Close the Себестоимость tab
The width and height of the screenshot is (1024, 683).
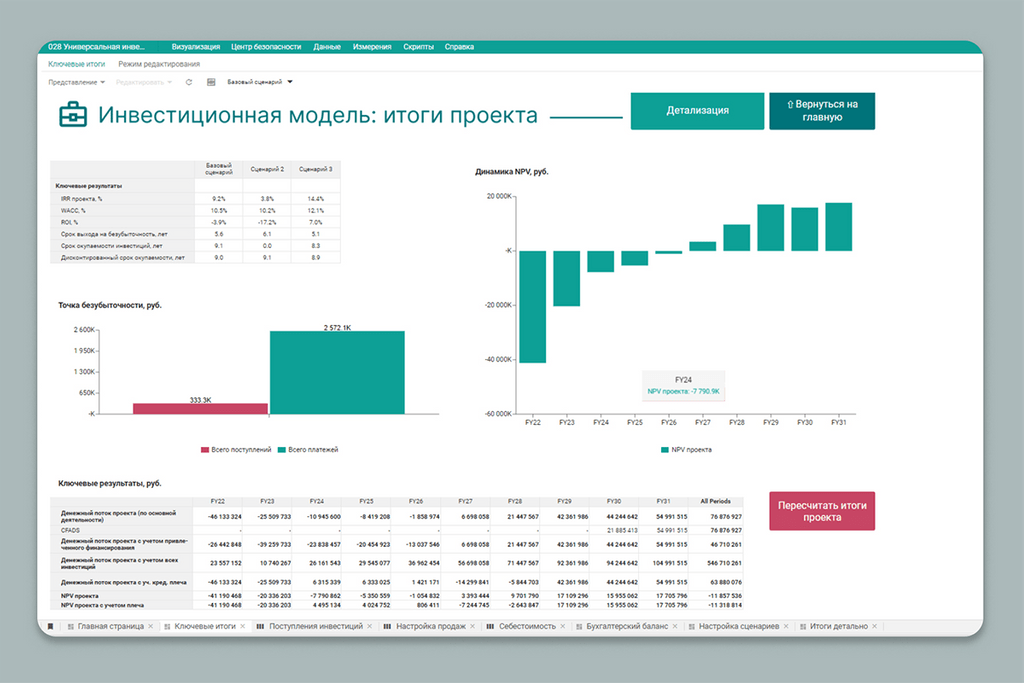564,626
